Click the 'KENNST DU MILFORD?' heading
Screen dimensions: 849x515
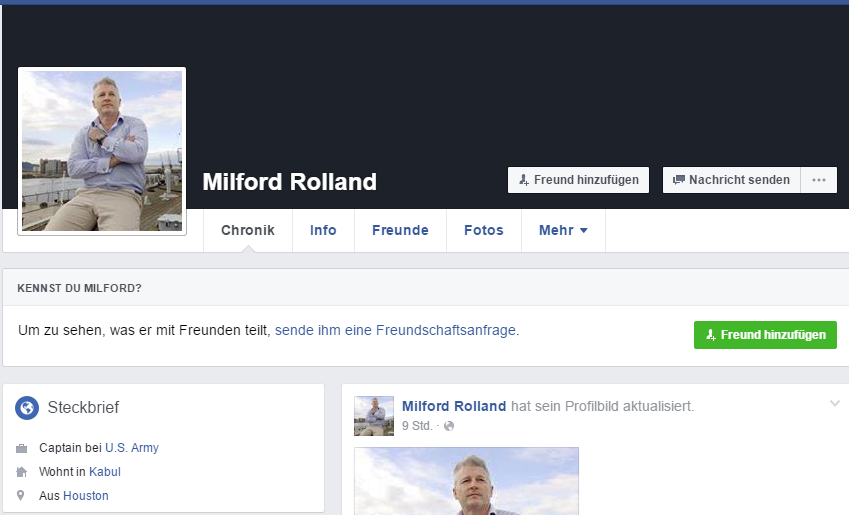coord(80,288)
